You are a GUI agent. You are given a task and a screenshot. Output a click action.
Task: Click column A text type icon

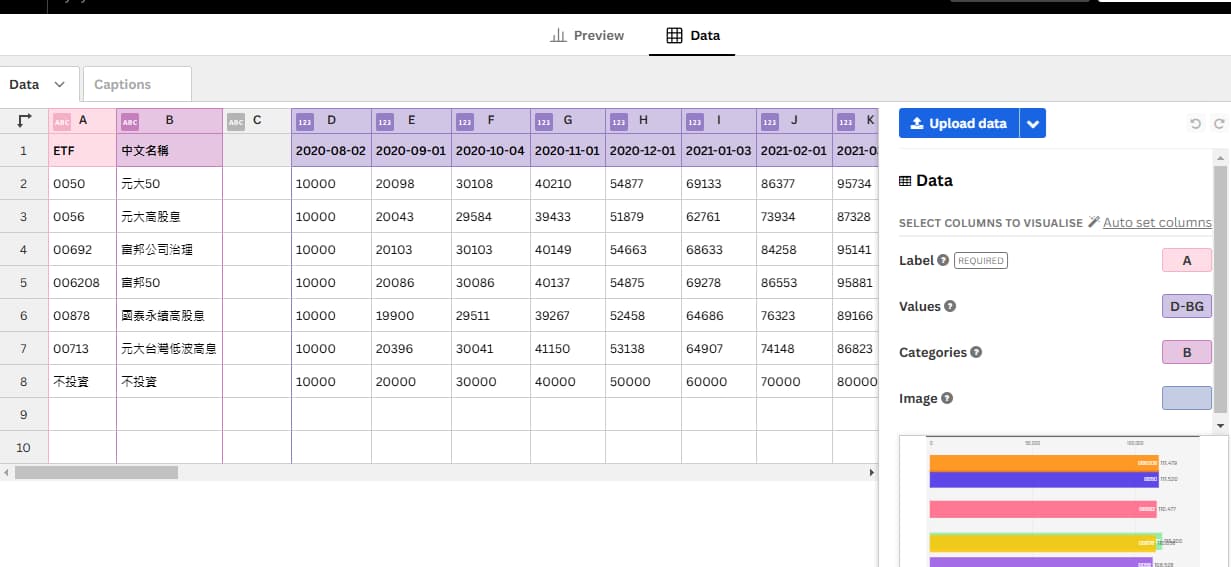(62, 122)
